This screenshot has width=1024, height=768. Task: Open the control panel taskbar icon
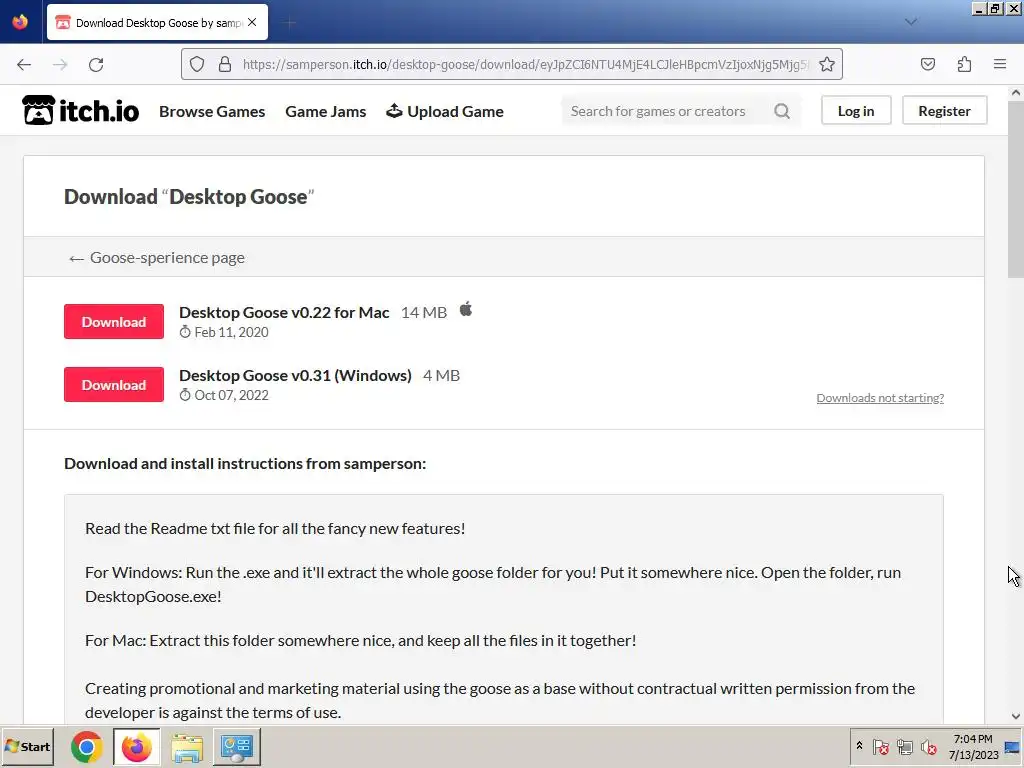(x=236, y=747)
